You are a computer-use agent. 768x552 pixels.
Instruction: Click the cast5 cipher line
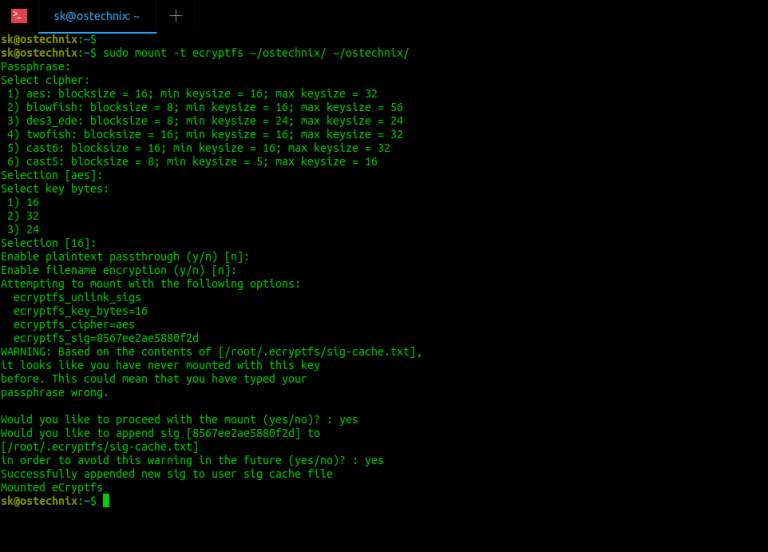click(x=192, y=161)
